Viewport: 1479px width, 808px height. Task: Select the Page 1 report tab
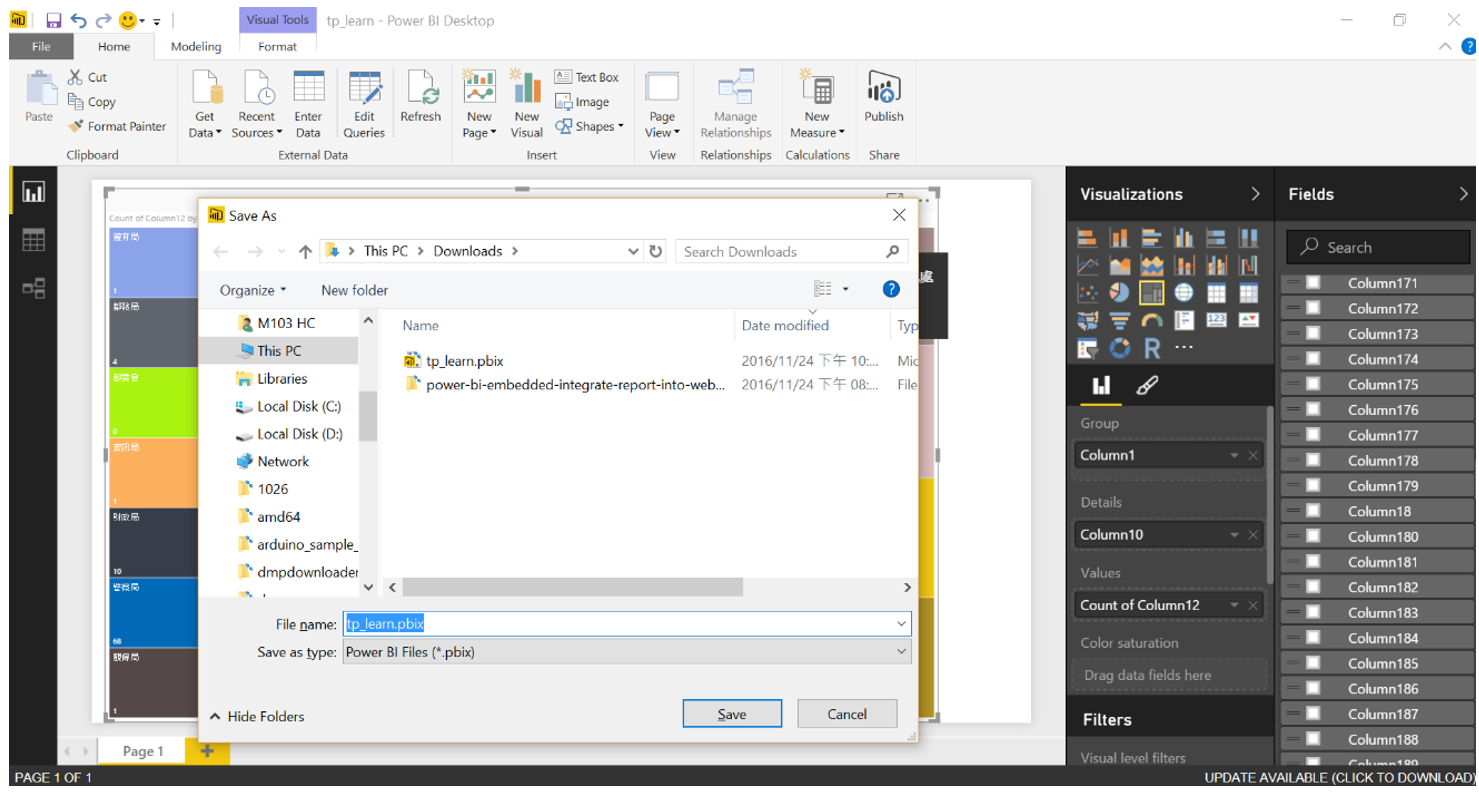[x=143, y=751]
